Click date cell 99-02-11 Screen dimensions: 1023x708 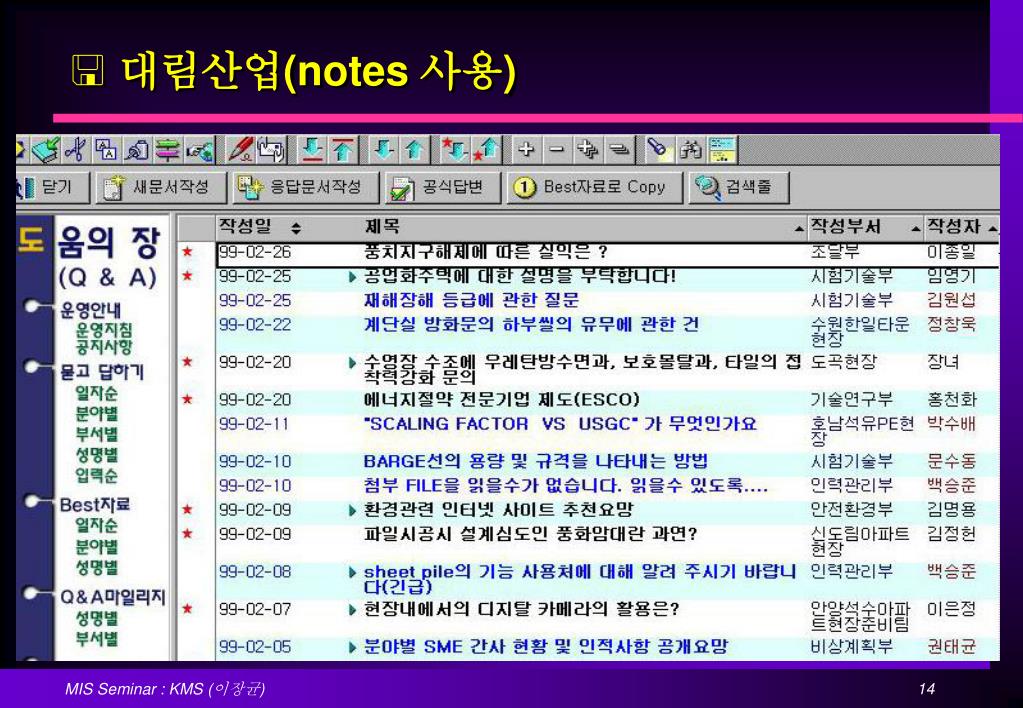[x=254, y=423]
